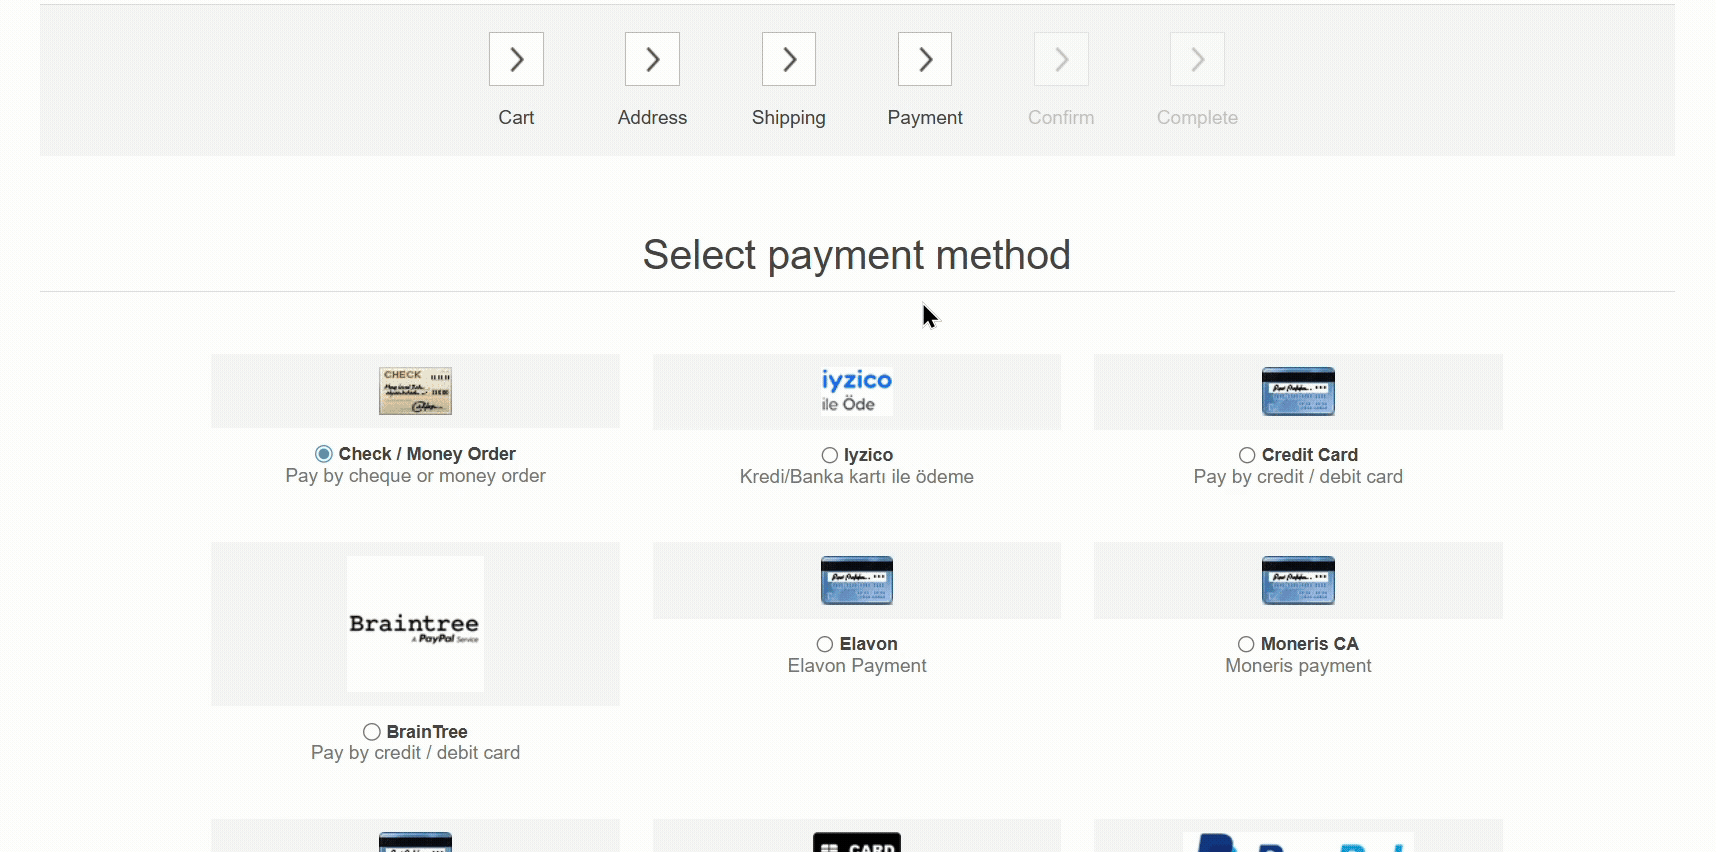Click the Check / Money Order cheque image

point(415,391)
